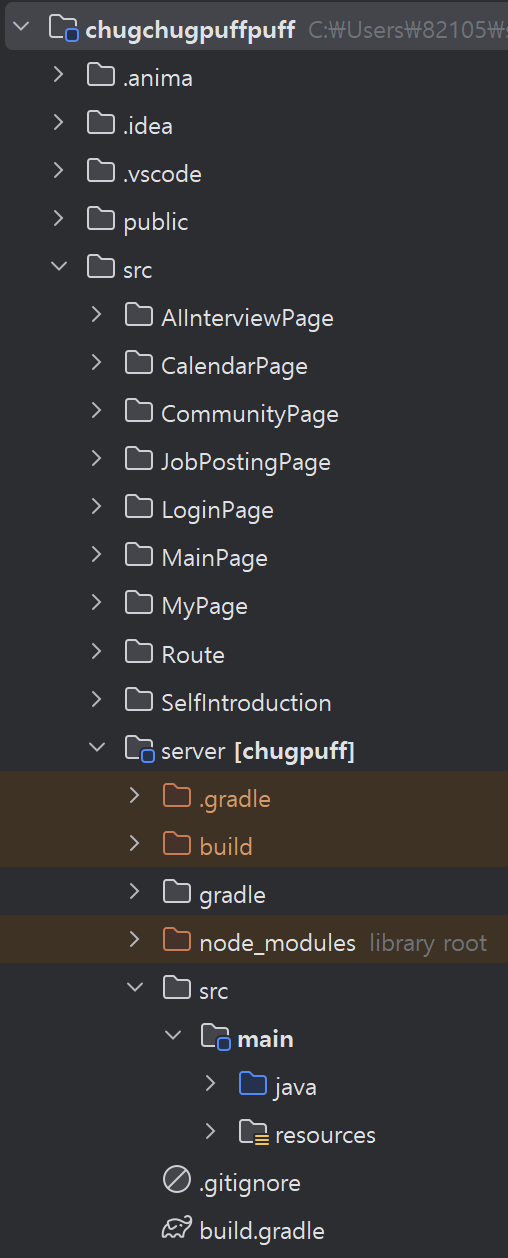This screenshot has width=508, height=1258.
Task: Expand the LoginPage folder chevron
Action: pyautogui.click(x=97, y=507)
